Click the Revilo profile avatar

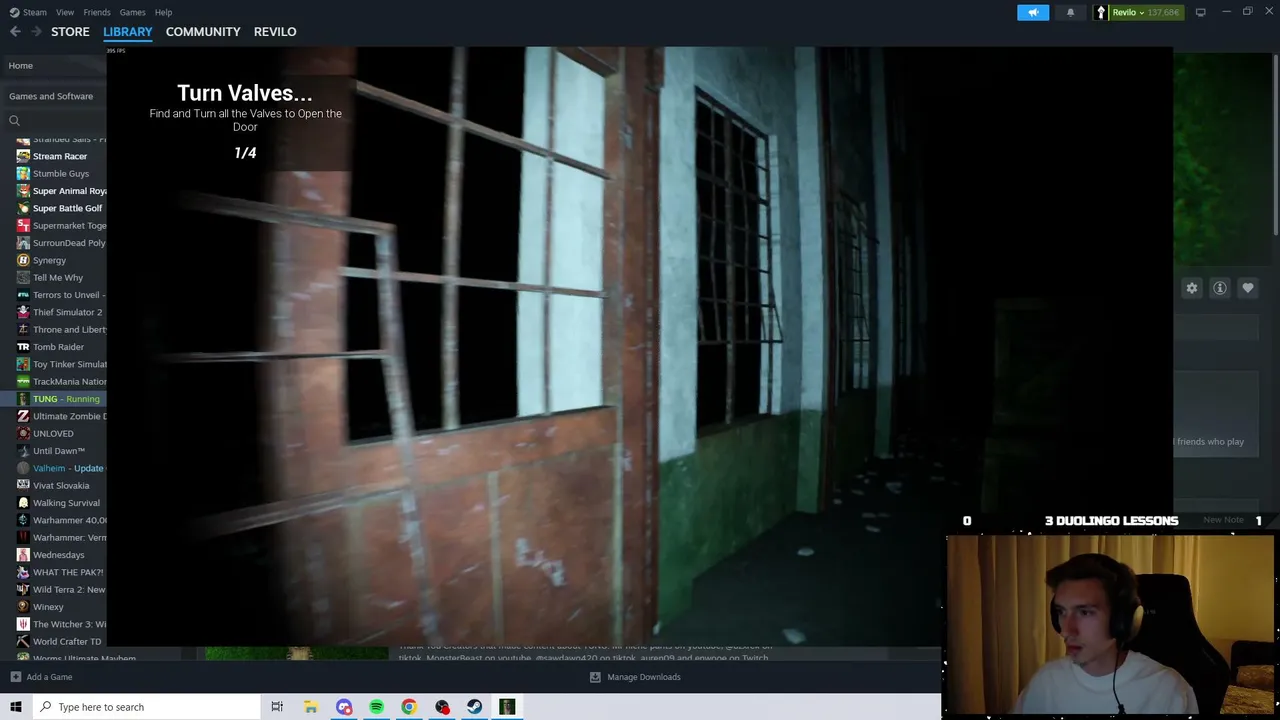tap(1101, 12)
